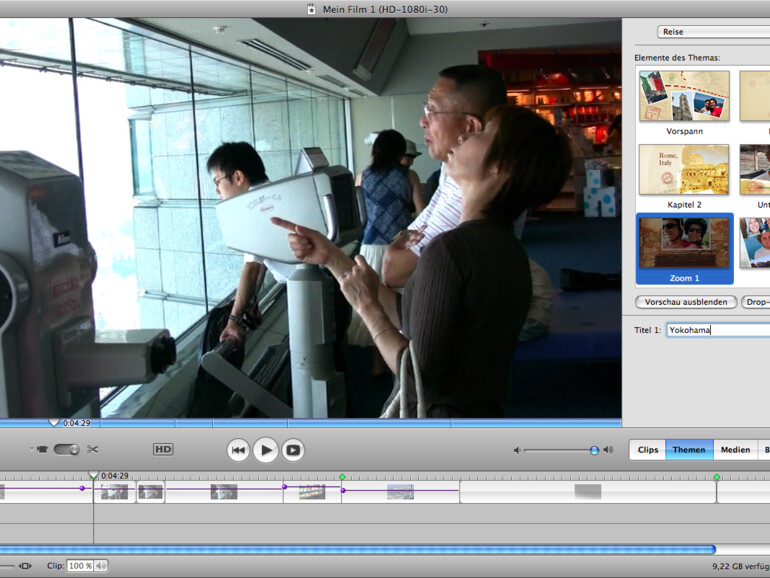This screenshot has height=578, width=770.
Task: Rewind to the start of the movie
Action: pos(238,450)
